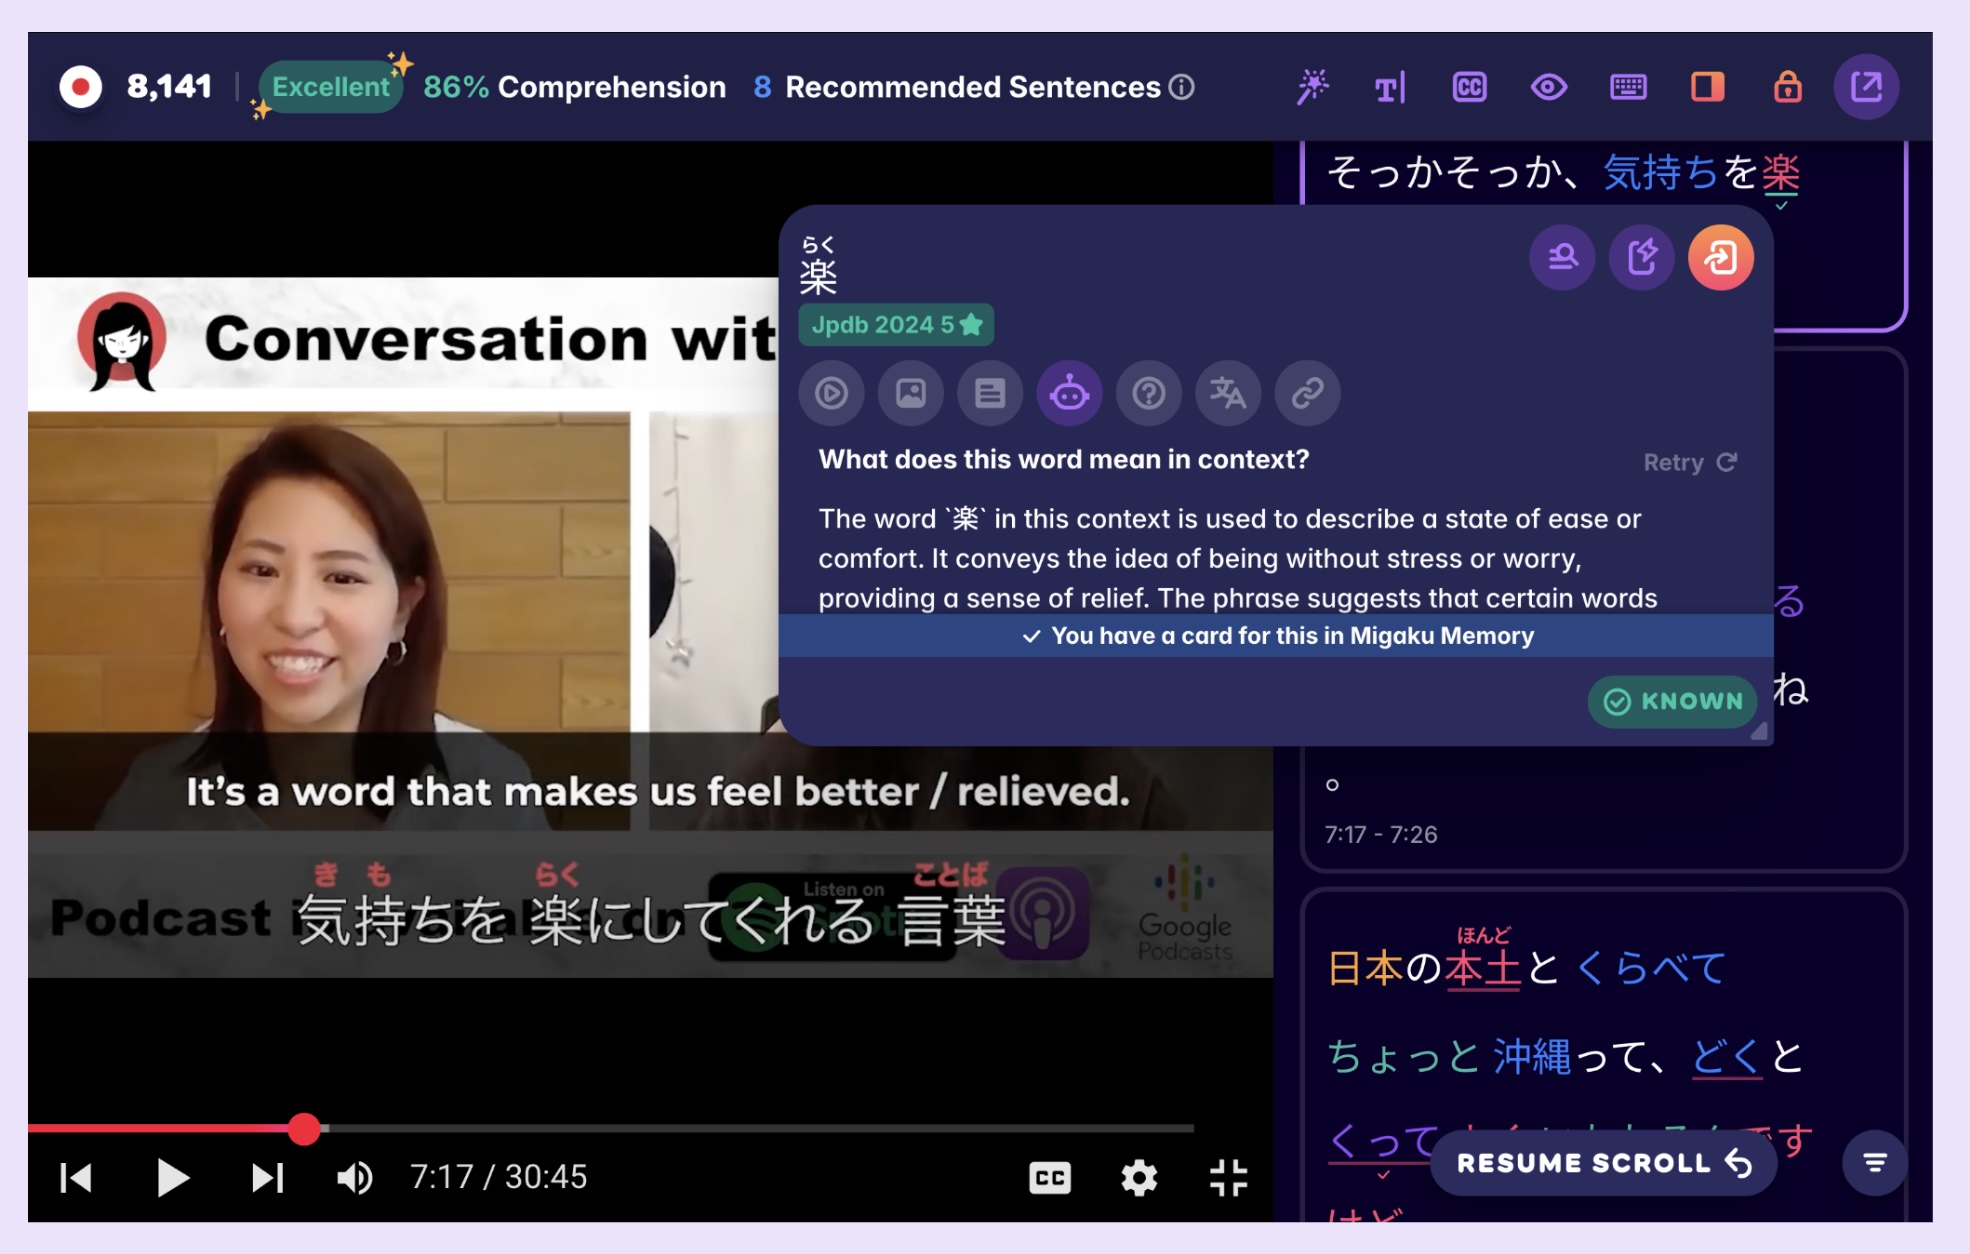Open the subtitle filter list icon
This screenshot has width=1970, height=1254.
[1875, 1163]
